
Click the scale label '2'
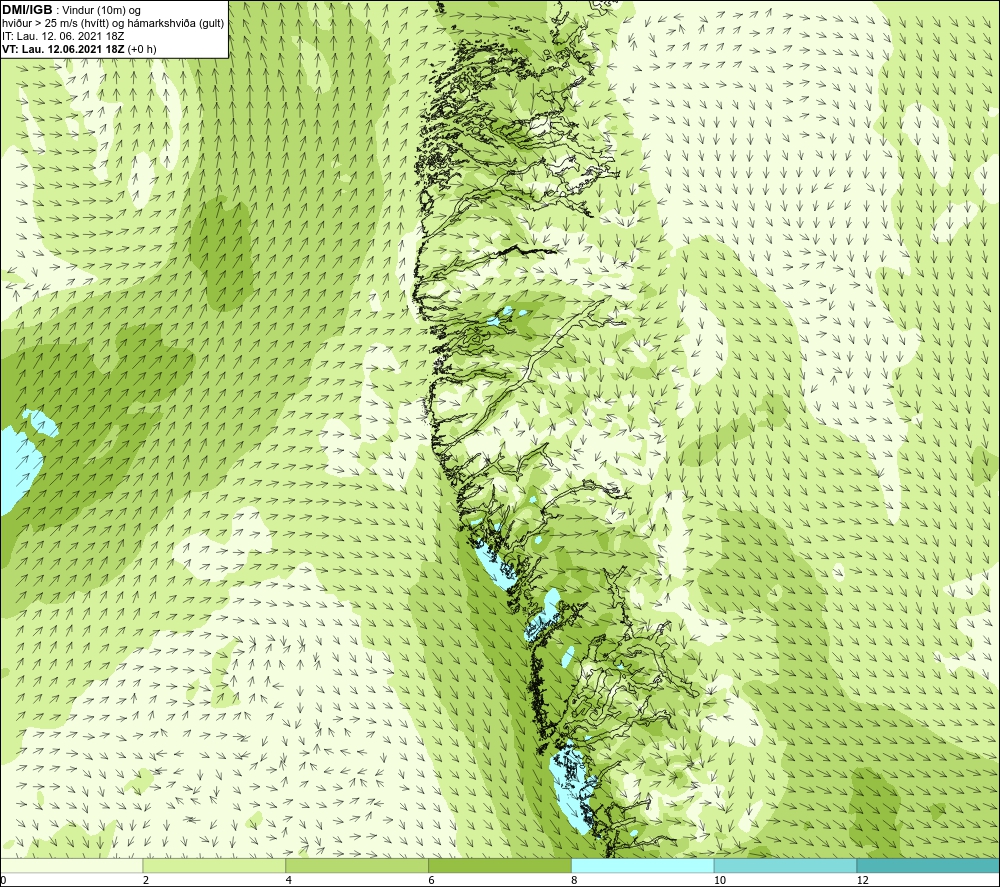tap(146, 881)
